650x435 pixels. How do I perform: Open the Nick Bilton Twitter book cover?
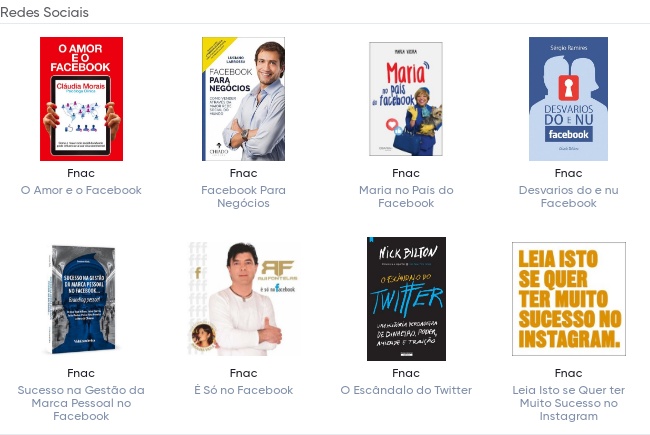tap(406, 299)
